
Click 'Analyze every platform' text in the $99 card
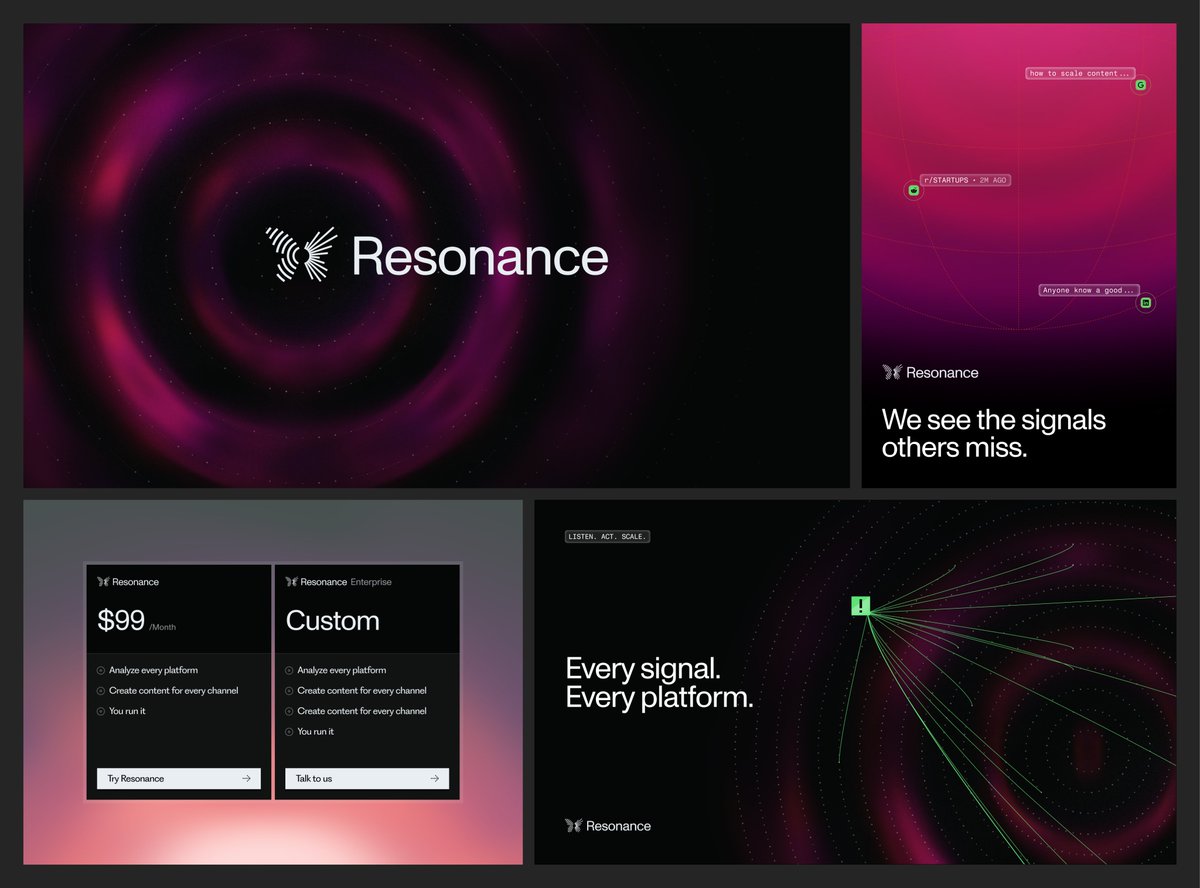pyautogui.click(x=153, y=670)
